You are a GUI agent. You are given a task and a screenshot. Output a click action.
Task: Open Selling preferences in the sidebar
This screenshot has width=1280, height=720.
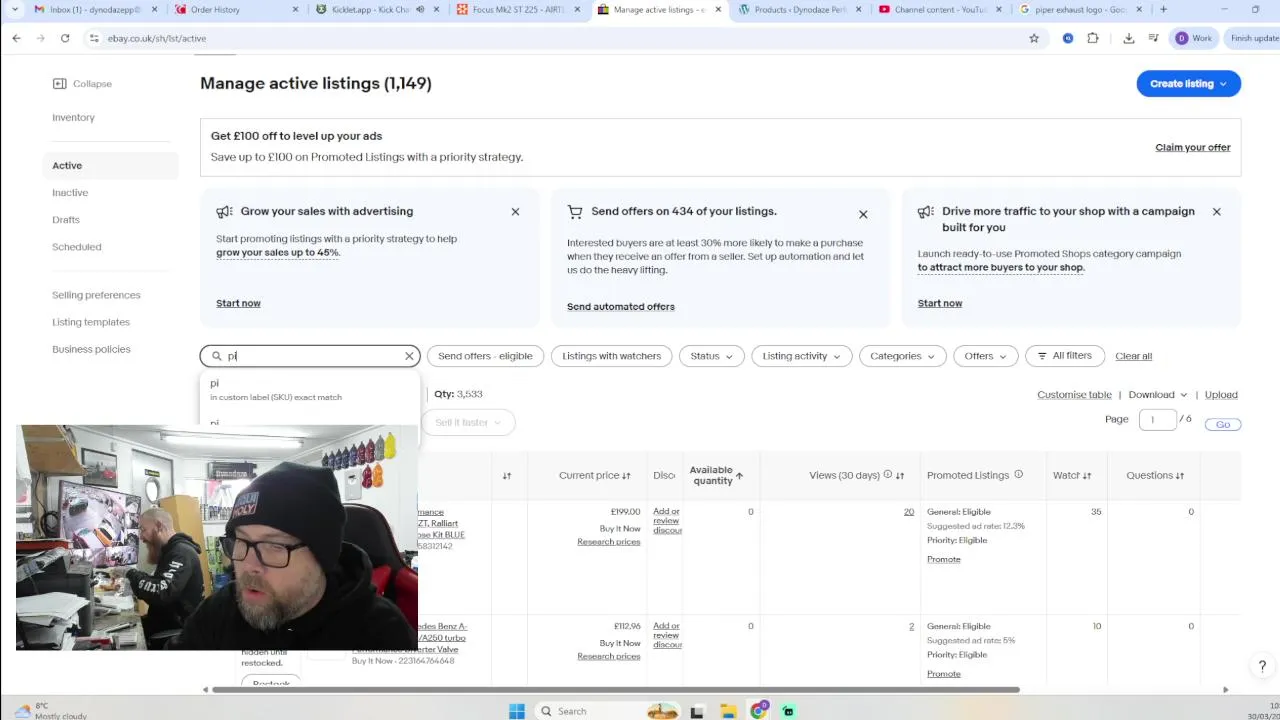point(96,295)
